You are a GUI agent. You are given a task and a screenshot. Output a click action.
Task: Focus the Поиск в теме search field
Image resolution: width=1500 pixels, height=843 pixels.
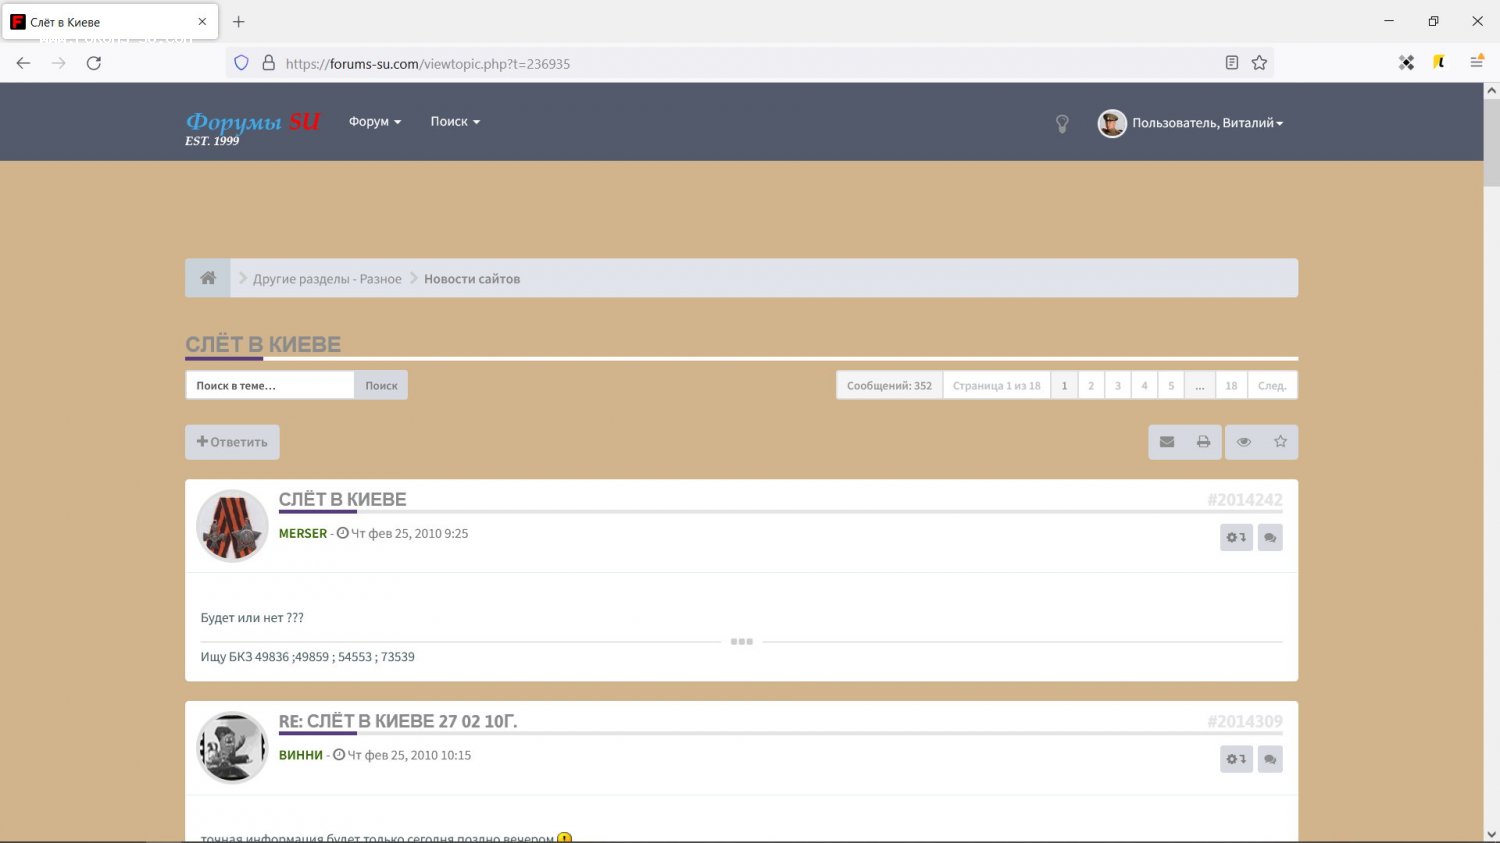point(270,386)
